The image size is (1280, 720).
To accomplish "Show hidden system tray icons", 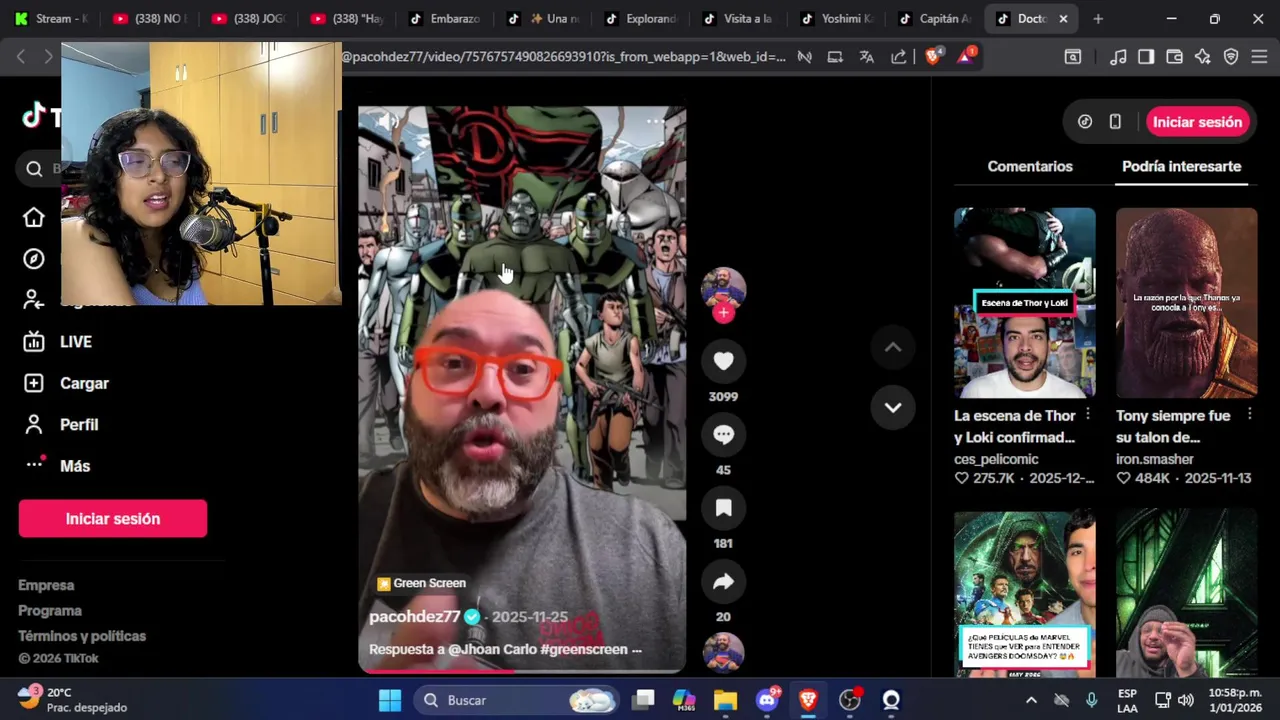I will point(1031,700).
